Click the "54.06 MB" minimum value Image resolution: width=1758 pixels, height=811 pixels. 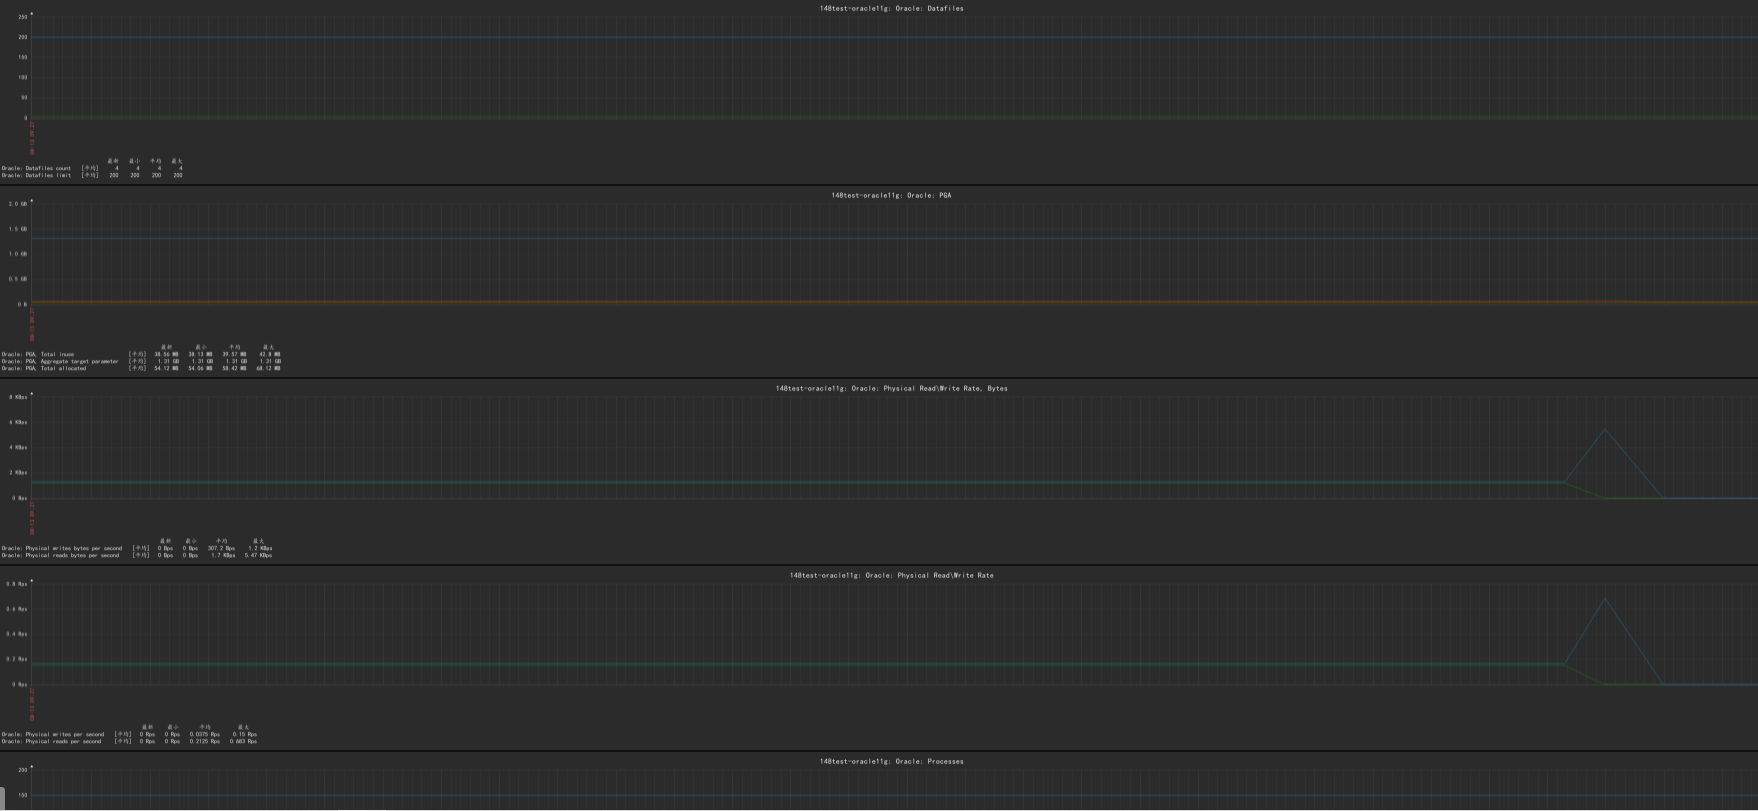200,368
